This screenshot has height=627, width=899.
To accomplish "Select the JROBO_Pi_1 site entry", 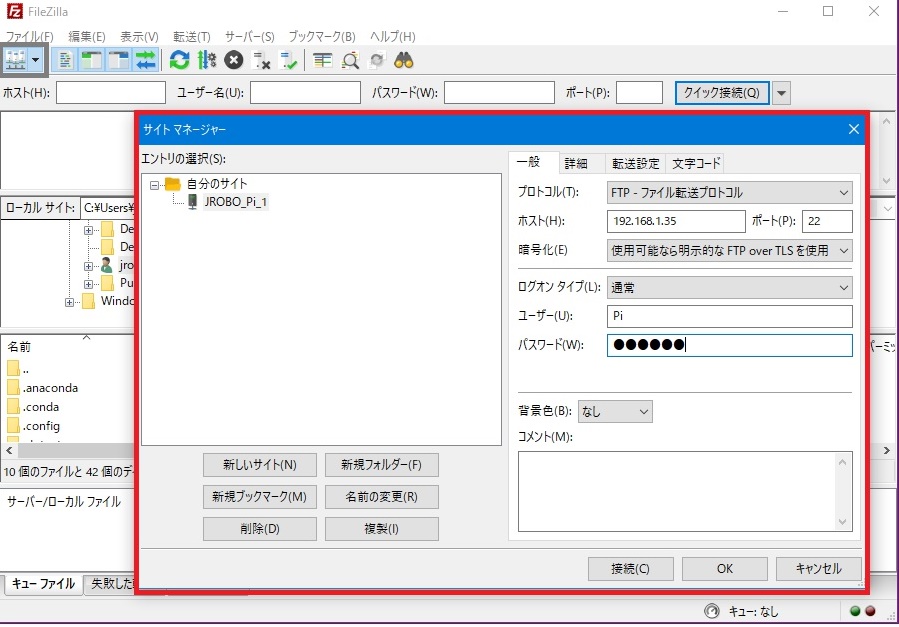I will (x=236, y=202).
